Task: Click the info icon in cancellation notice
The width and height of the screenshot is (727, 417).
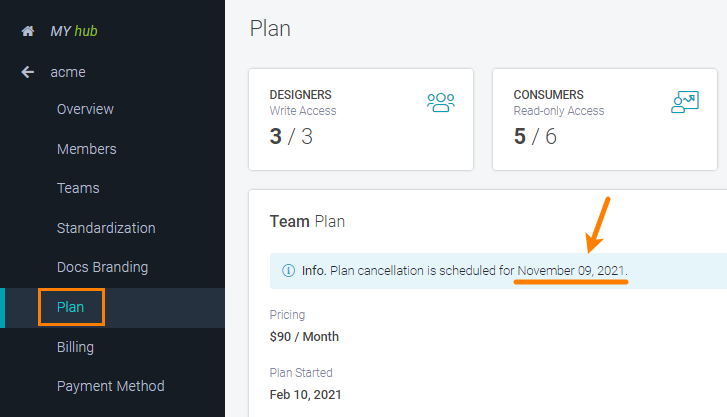Action: [x=289, y=271]
